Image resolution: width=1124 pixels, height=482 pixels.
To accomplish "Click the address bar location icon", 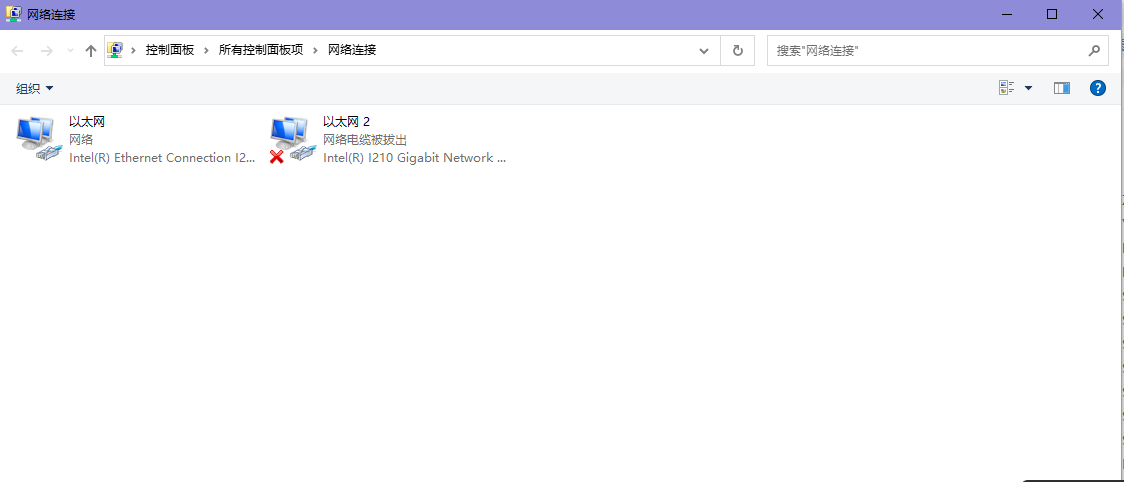I will 115,50.
